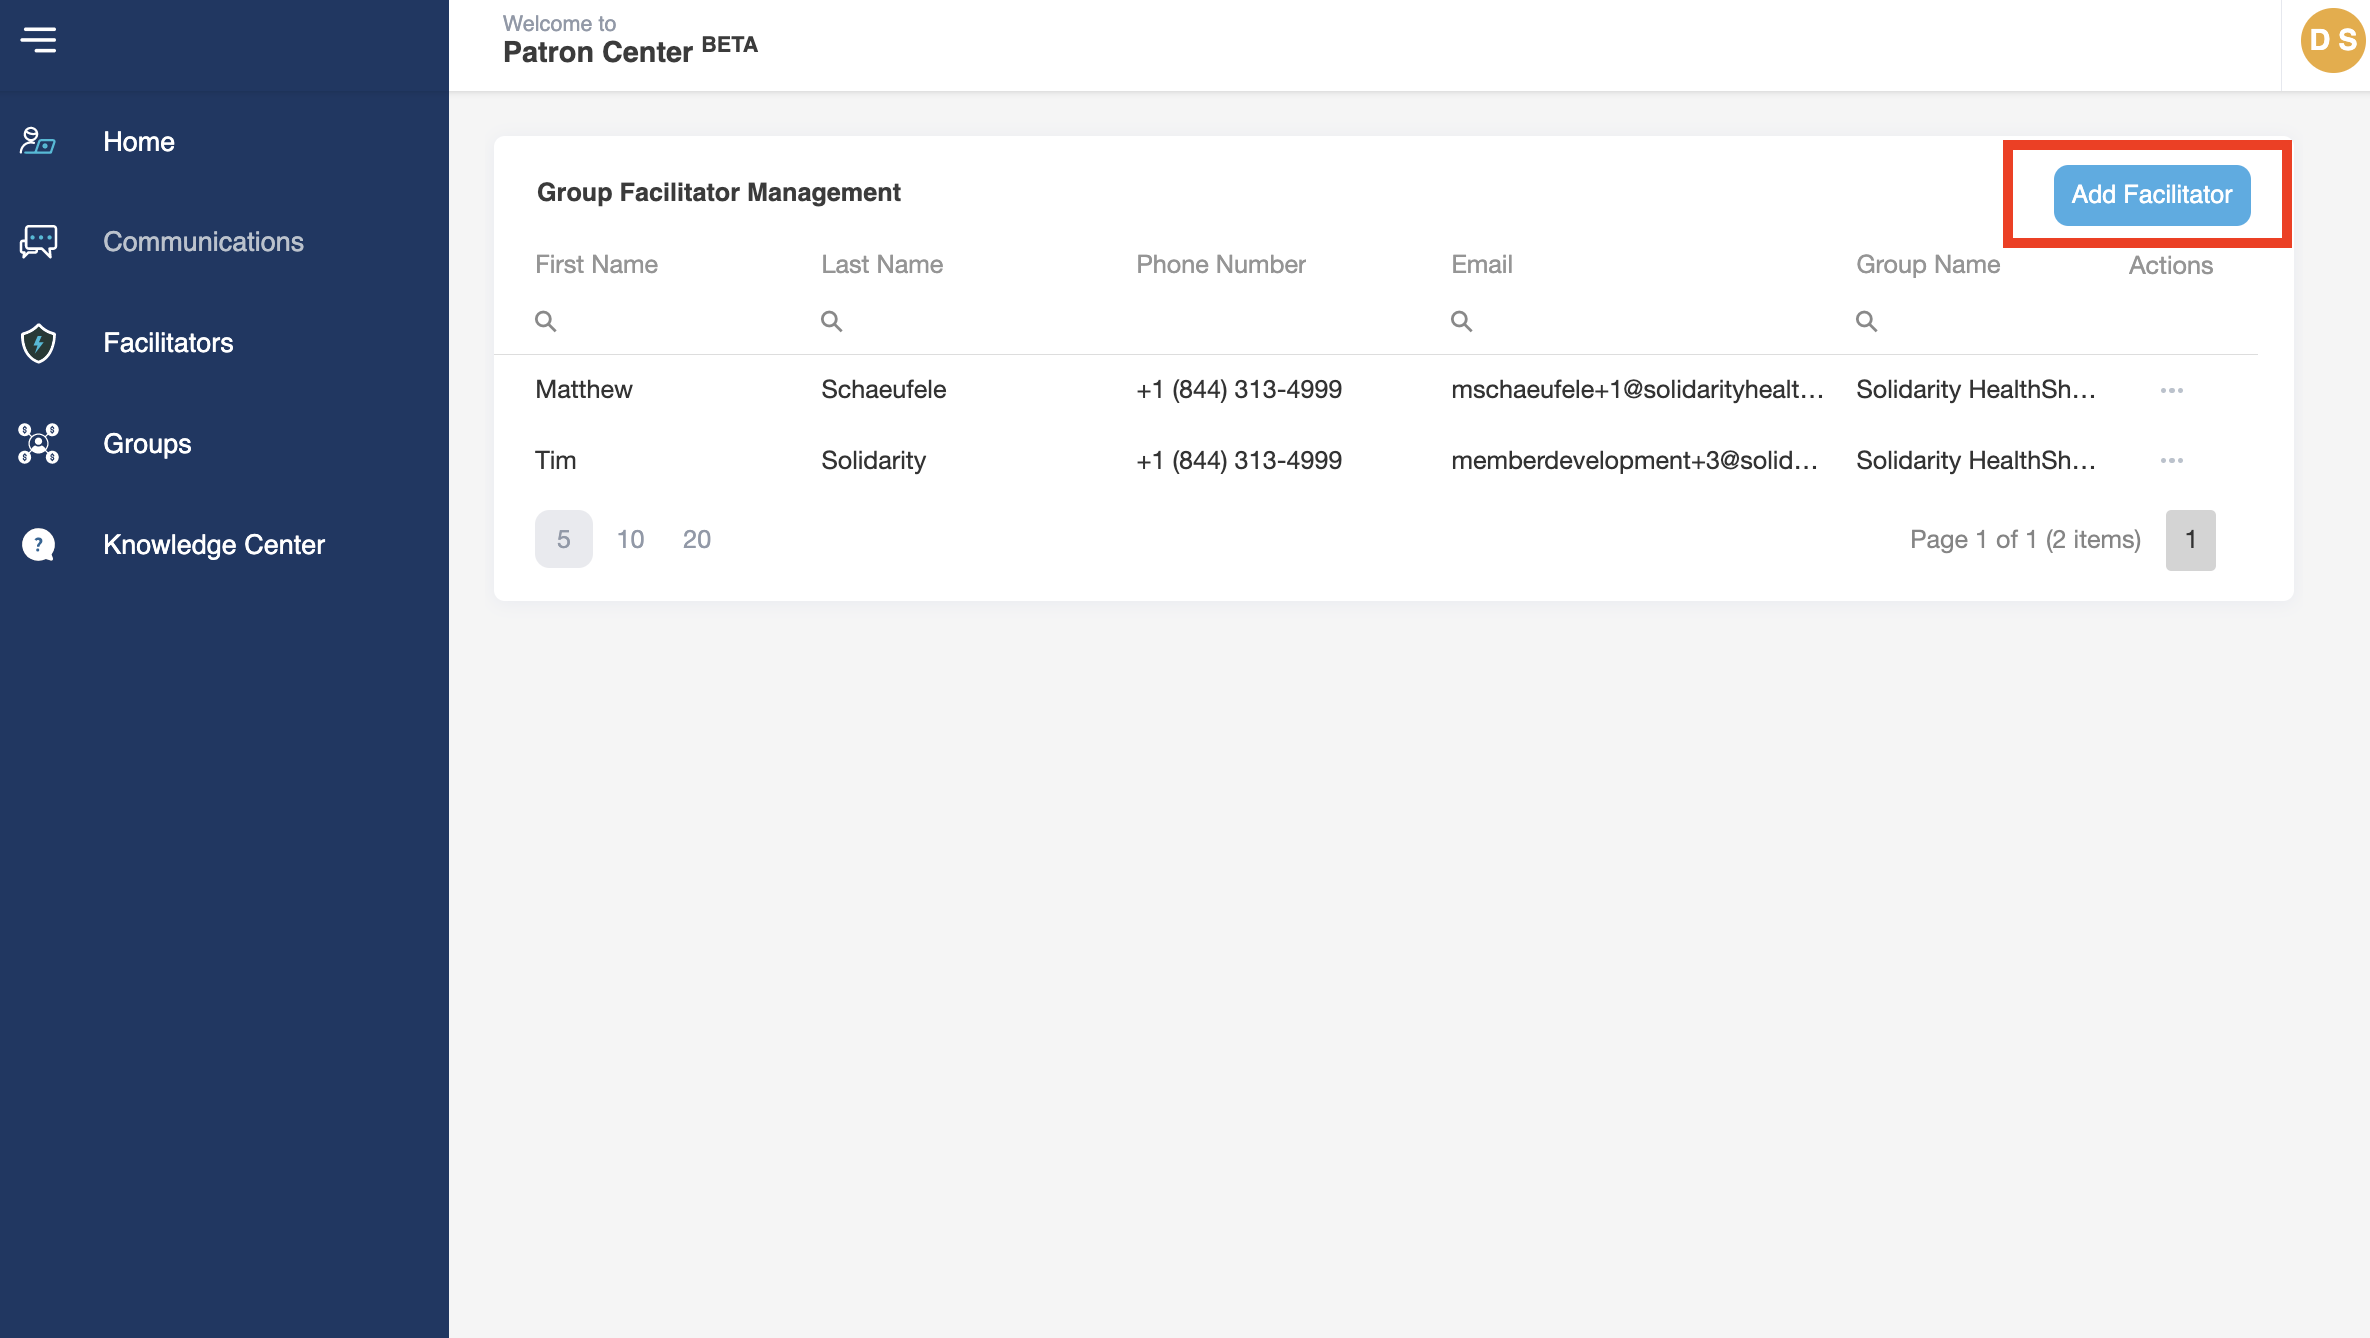Click the Facilitators shield icon
2370x1338 pixels.
[38, 343]
